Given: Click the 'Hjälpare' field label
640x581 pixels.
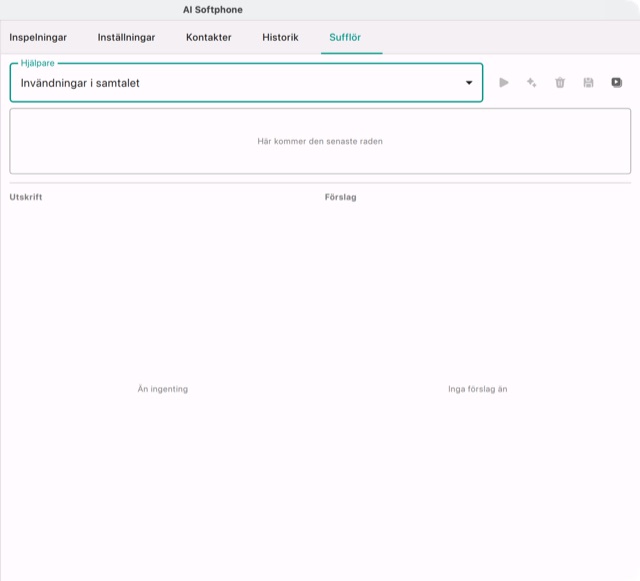Looking at the screenshot, I should pyautogui.click(x=38, y=63).
